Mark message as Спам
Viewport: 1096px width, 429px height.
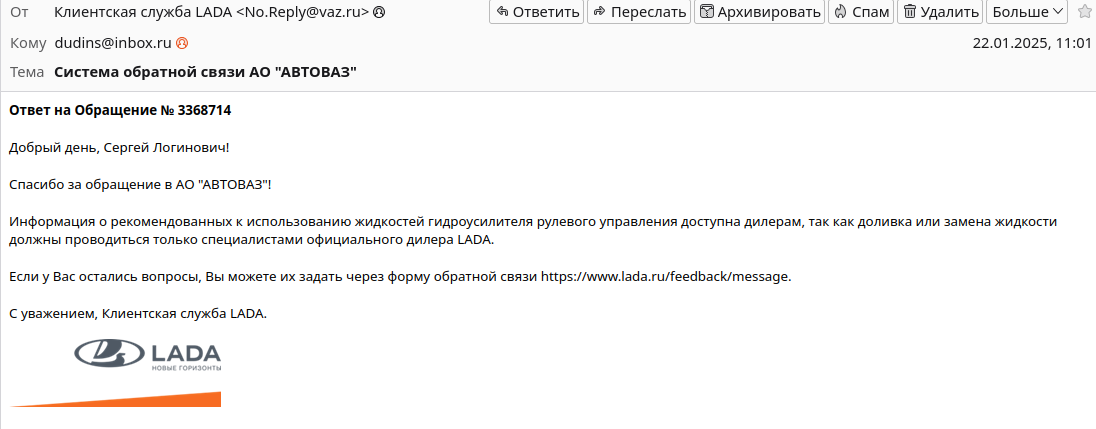point(861,12)
